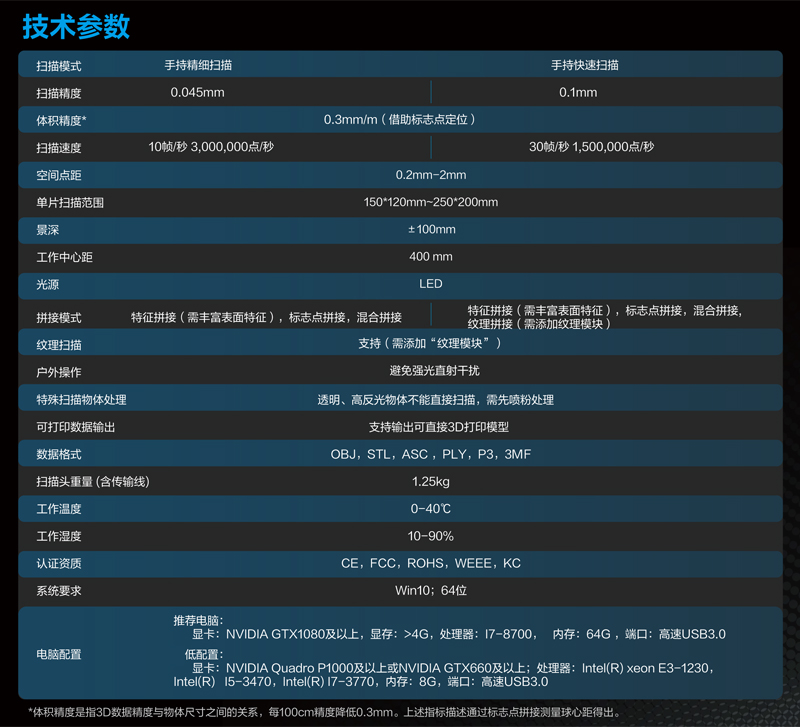The width and height of the screenshot is (800, 727).
Task: Click the 体积精度* row label
Action: click(x=62, y=120)
